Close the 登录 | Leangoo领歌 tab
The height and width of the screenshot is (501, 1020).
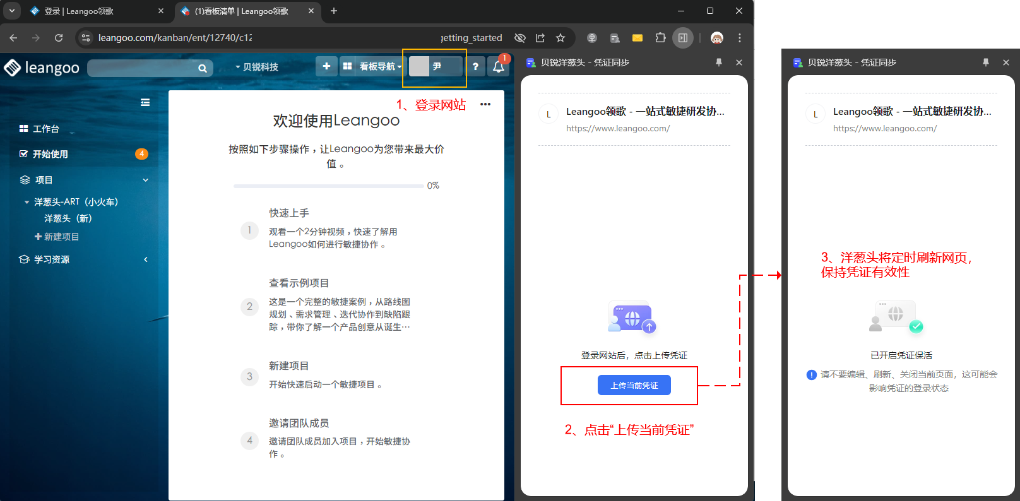pyautogui.click(x=161, y=11)
